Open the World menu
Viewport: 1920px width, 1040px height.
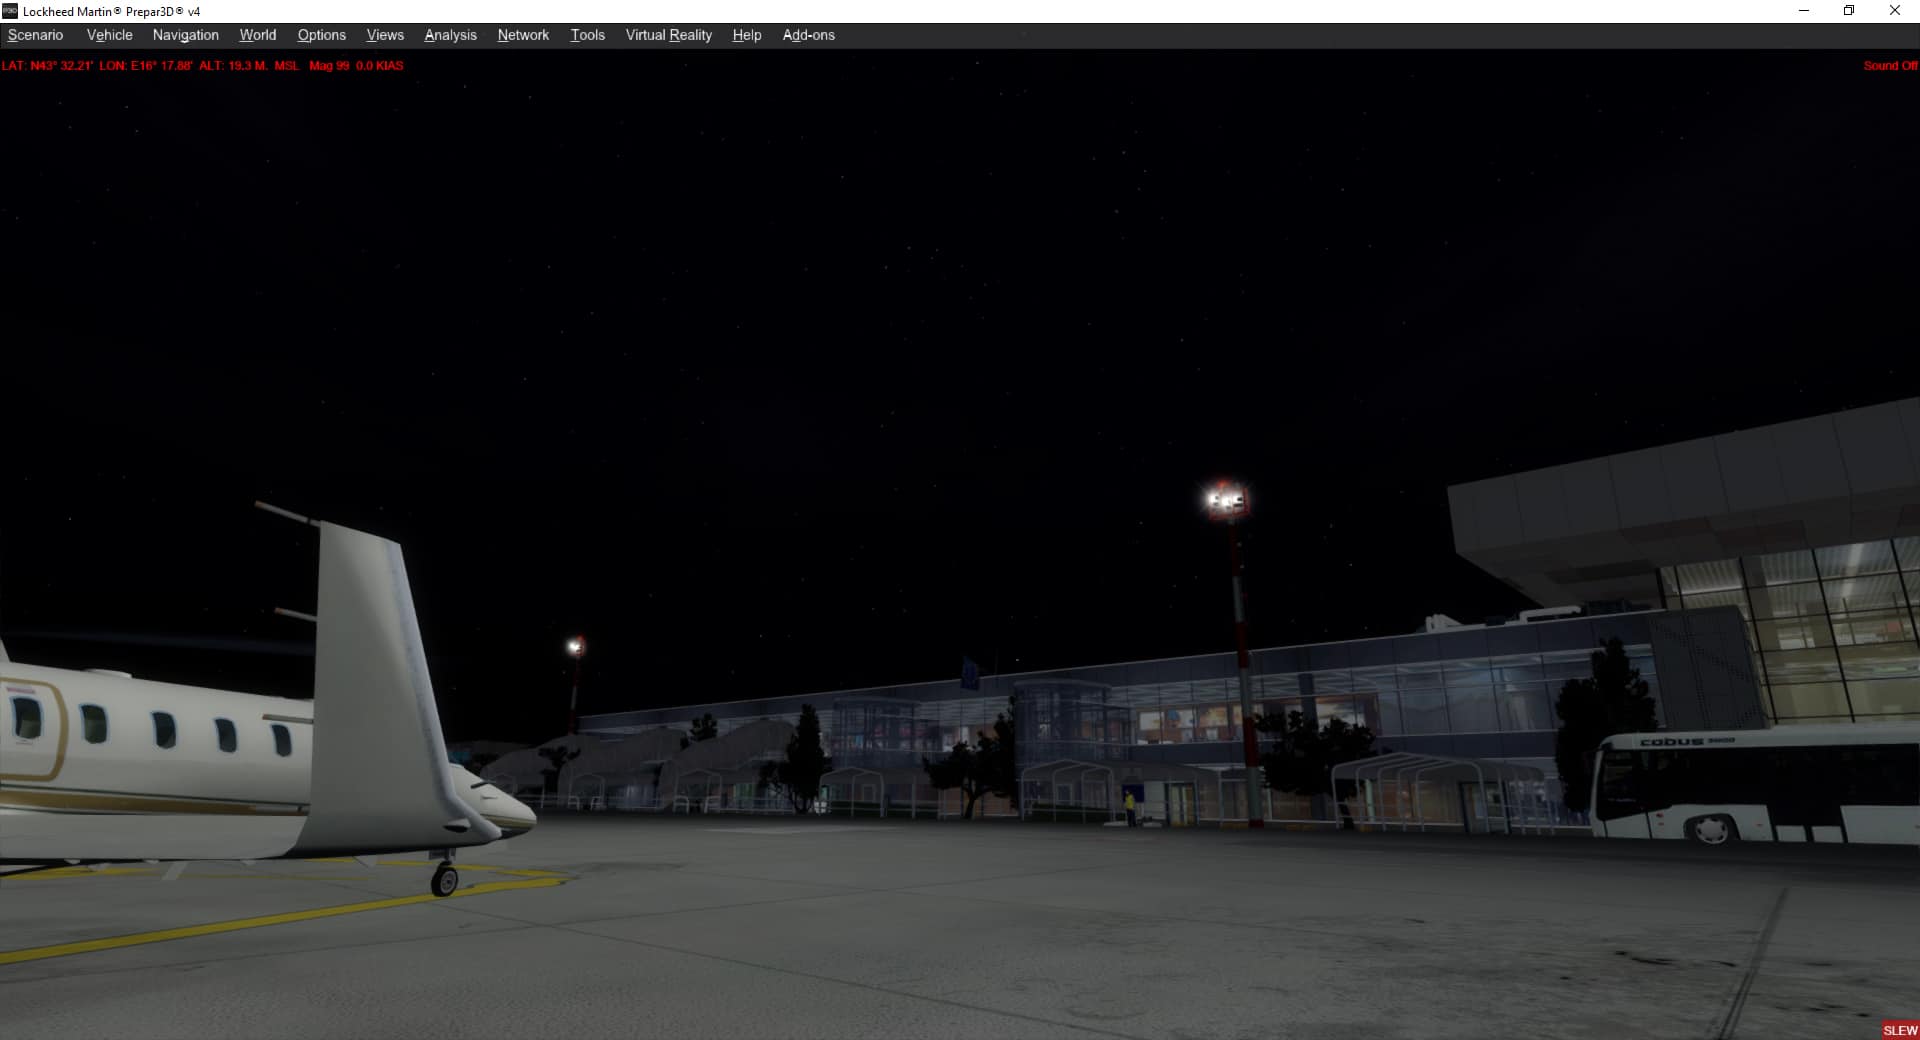tap(257, 35)
